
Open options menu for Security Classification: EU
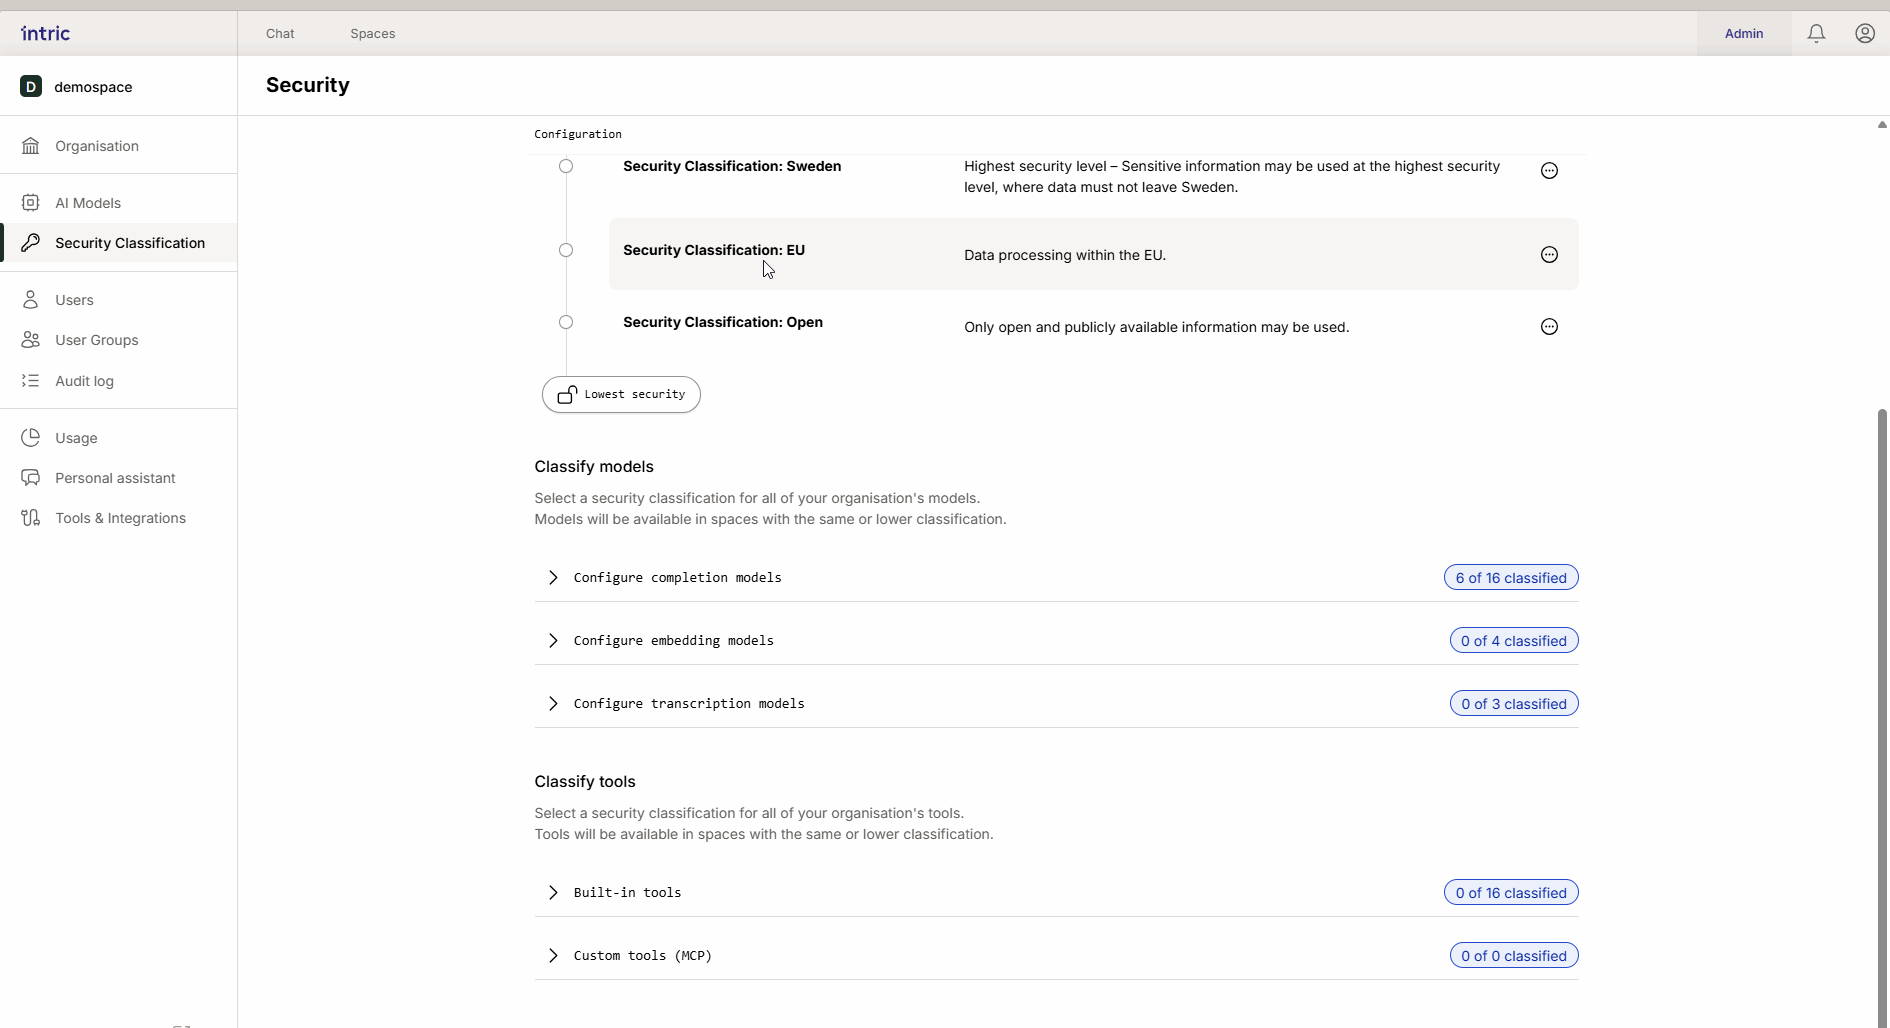(x=1549, y=255)
